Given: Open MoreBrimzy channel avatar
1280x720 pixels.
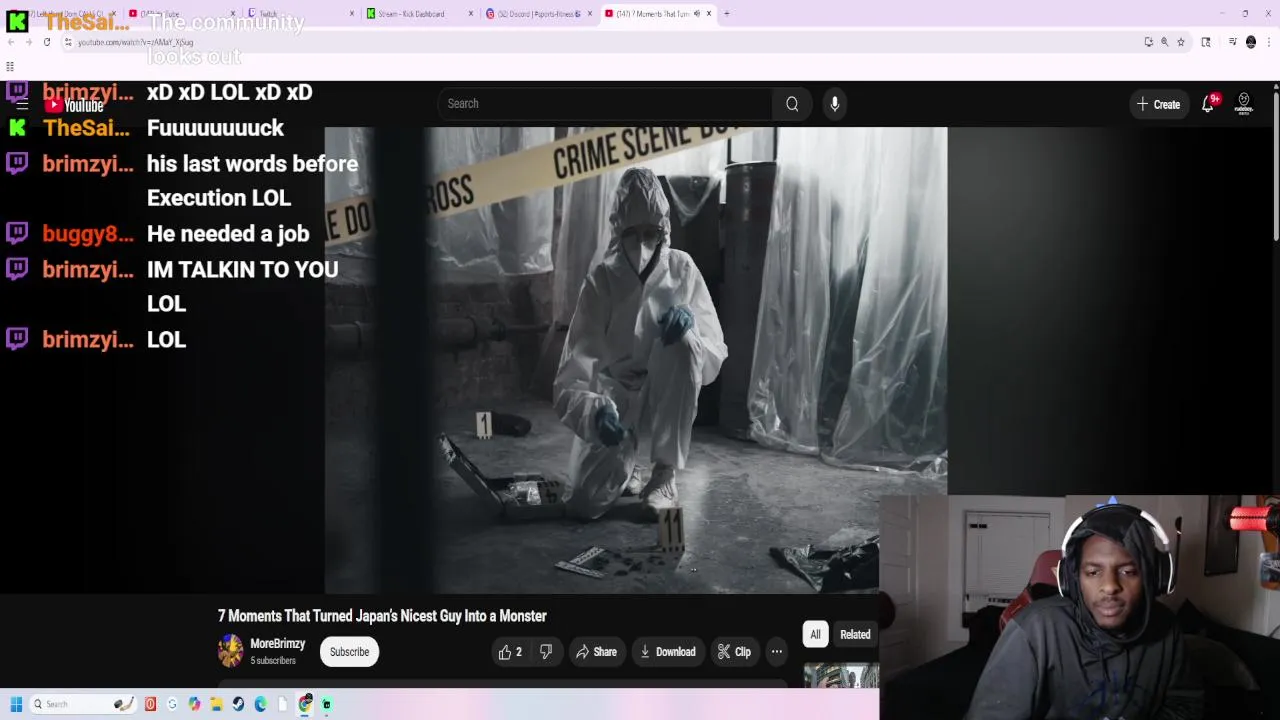Looking at the screenshot, I should click(231, 651).
